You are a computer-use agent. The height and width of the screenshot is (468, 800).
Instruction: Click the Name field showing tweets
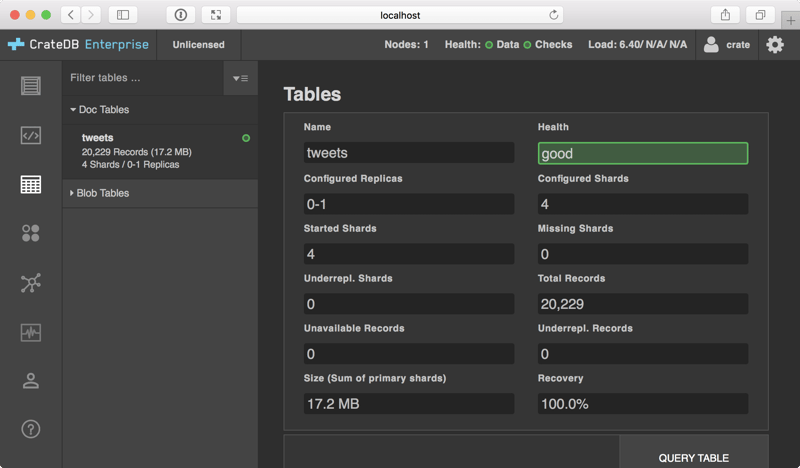click(409, 153)
